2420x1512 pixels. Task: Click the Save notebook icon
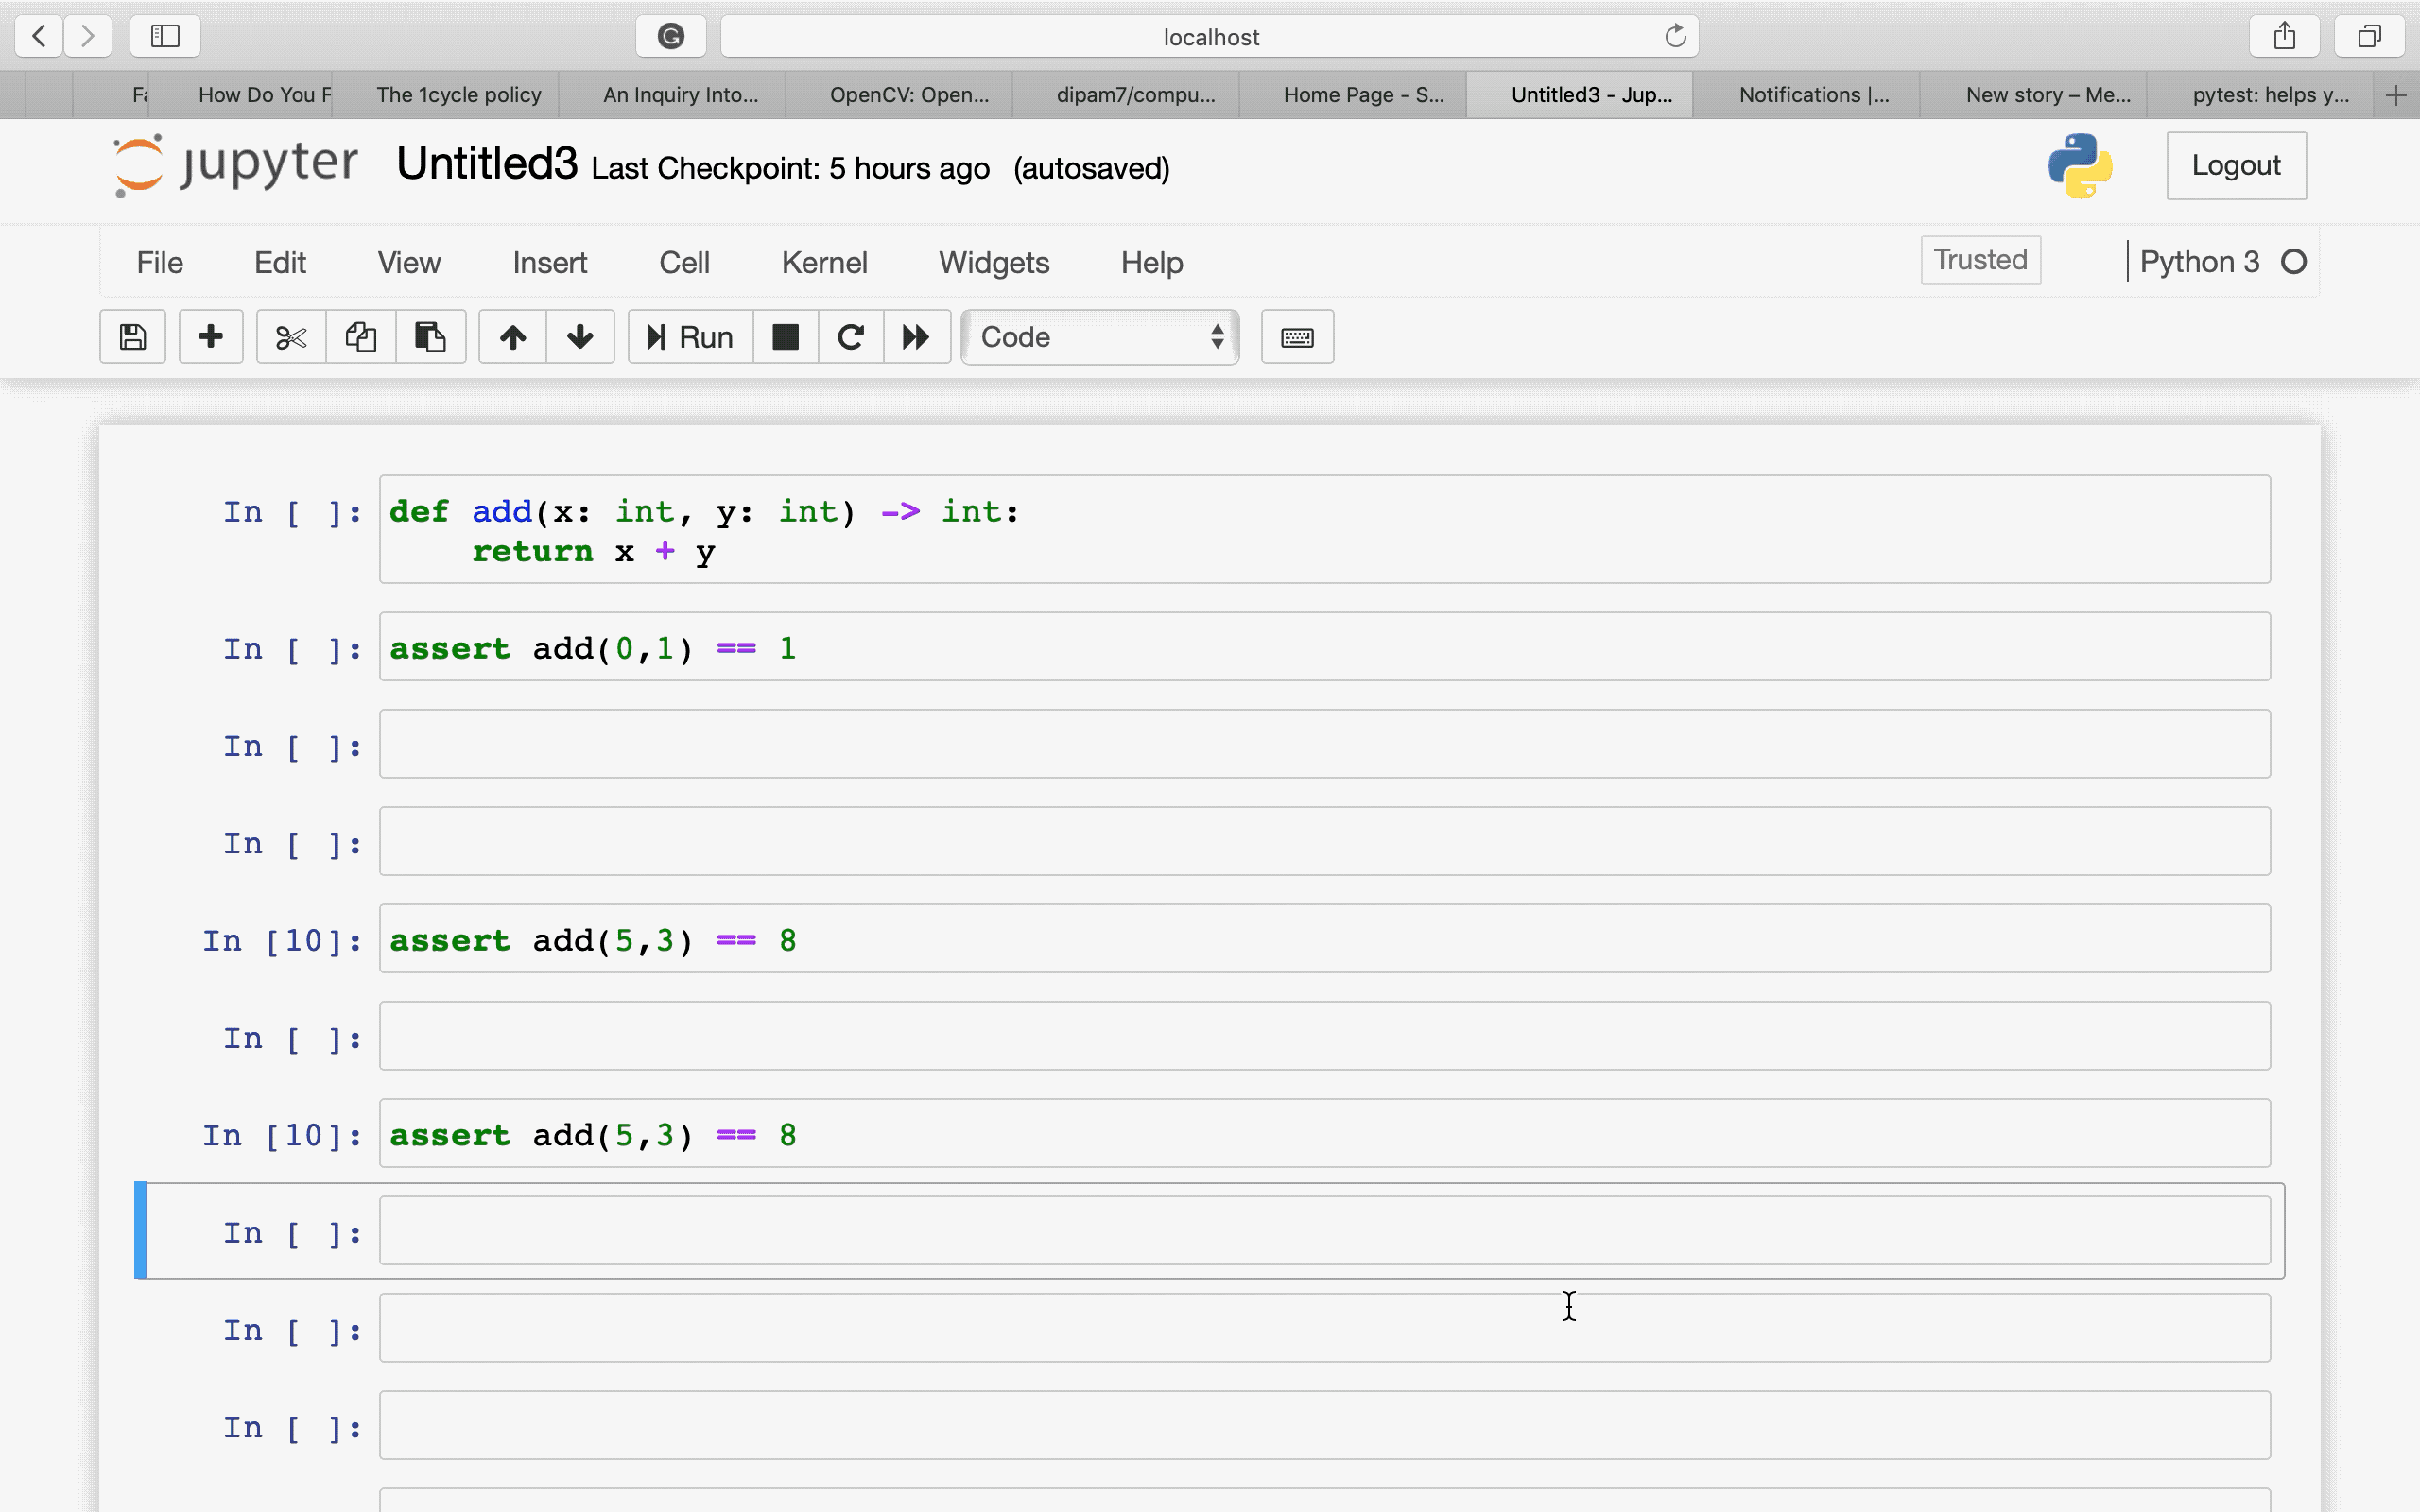point(132,338)
